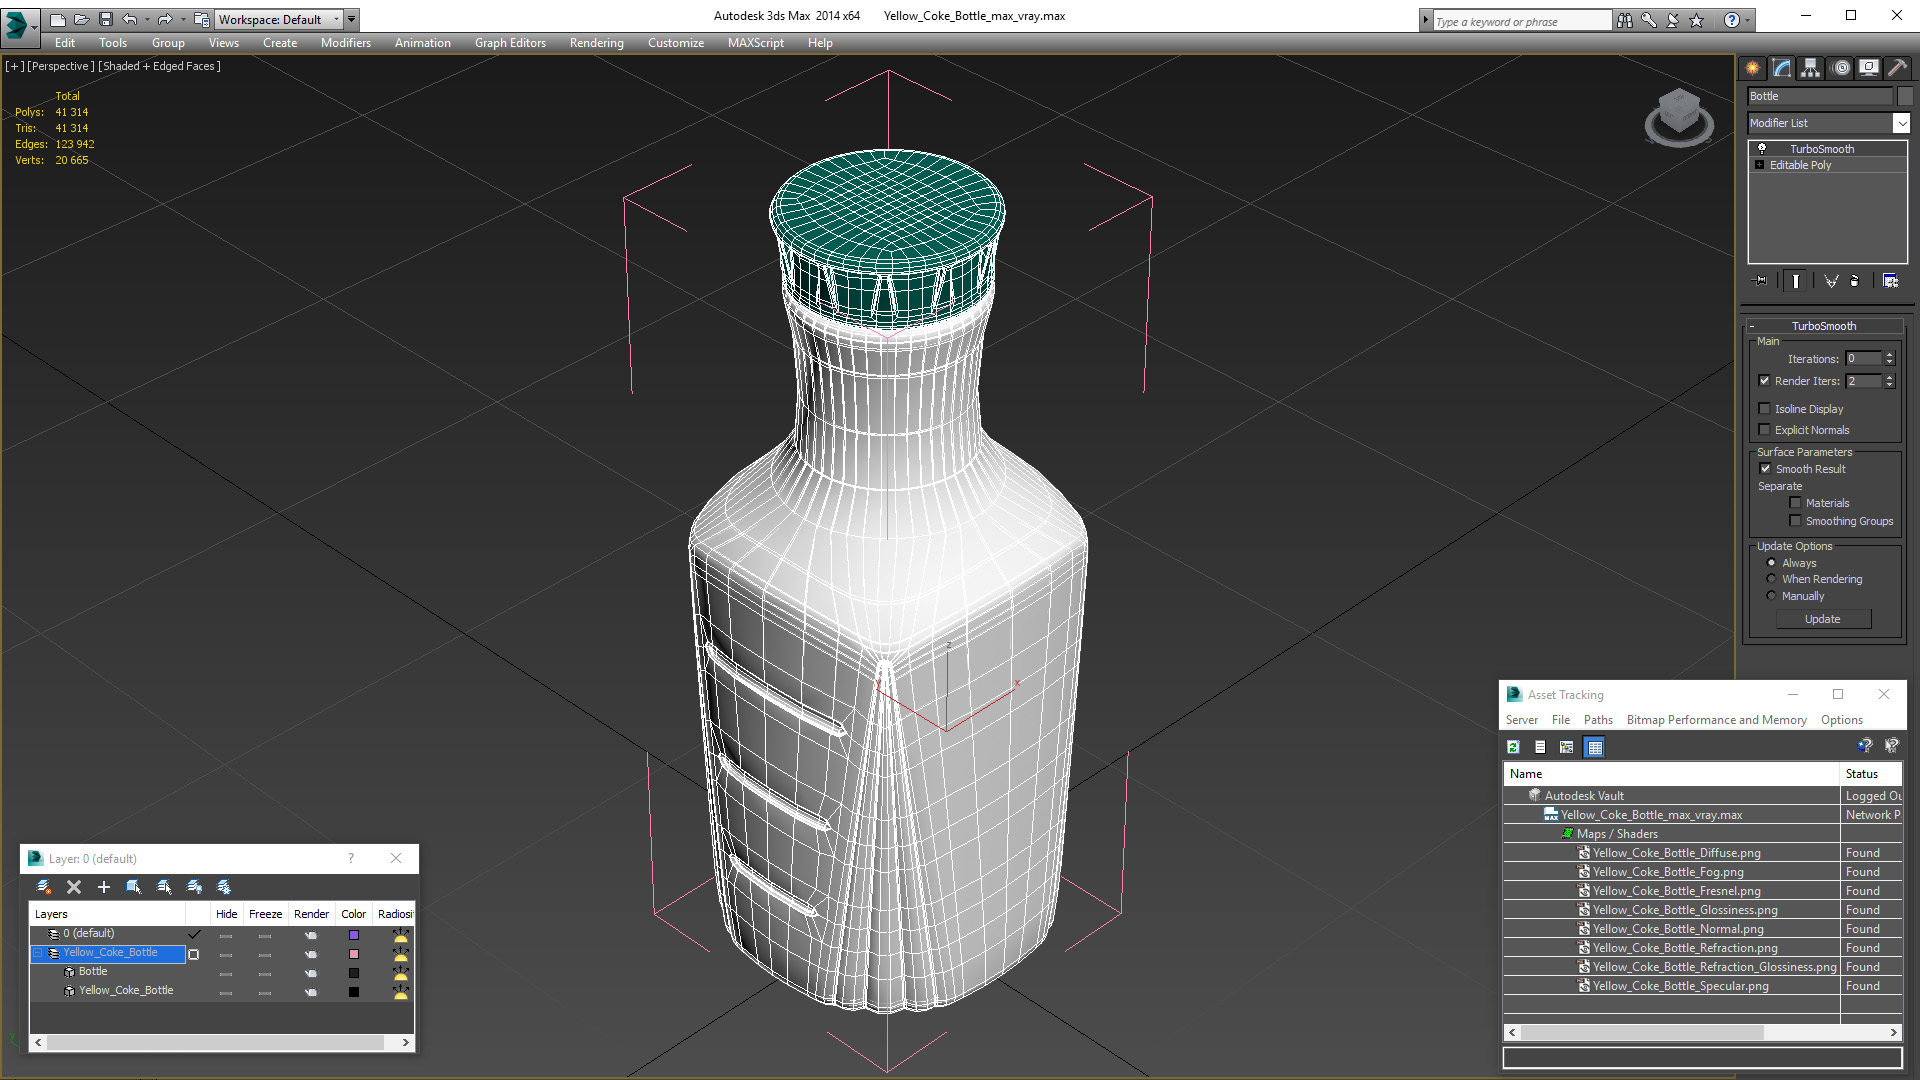Toggle TurboSmooth modifier lightbulb on/off
The image size is (1920, 1080).
click(x=1762, y=148)
